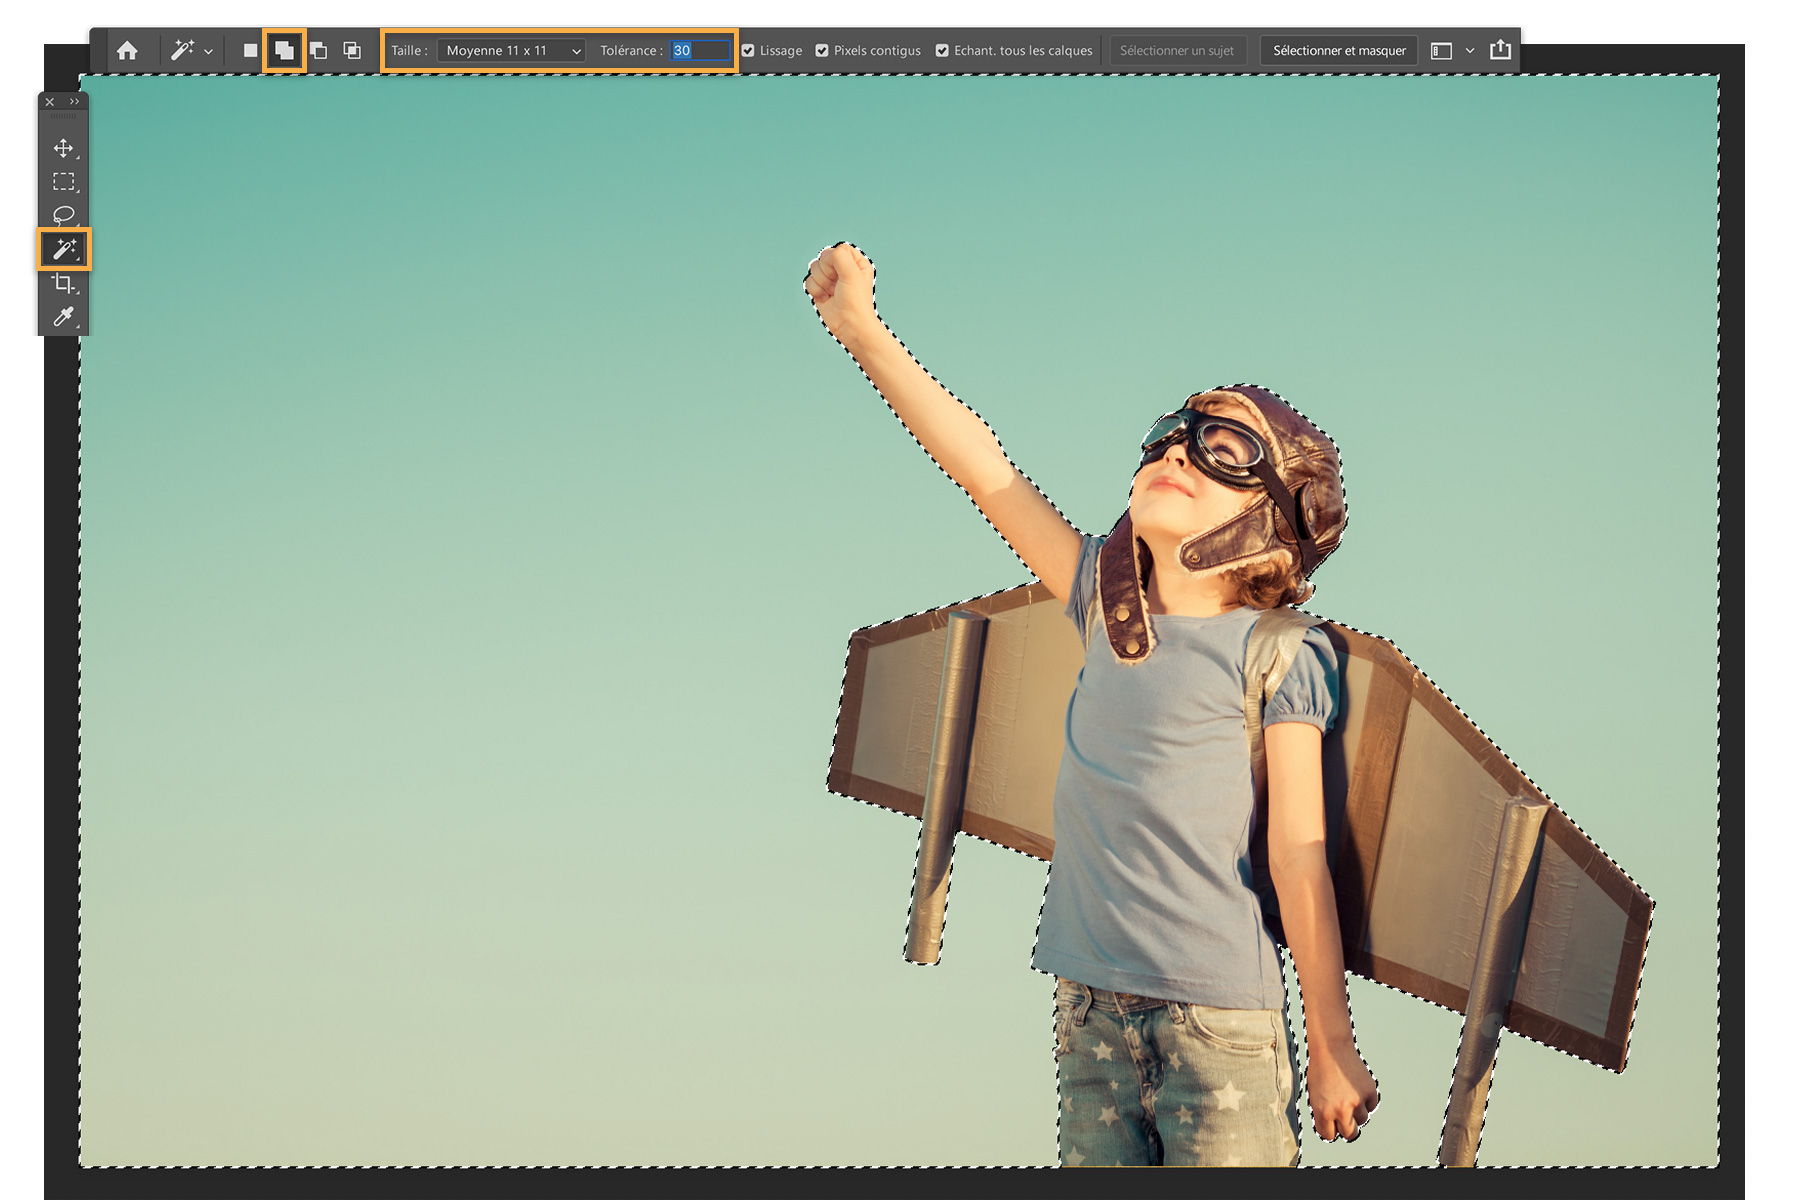Select the Move tool
Image resolution: width=1800 pixels, height=1200 pixels.
point(64,149)
